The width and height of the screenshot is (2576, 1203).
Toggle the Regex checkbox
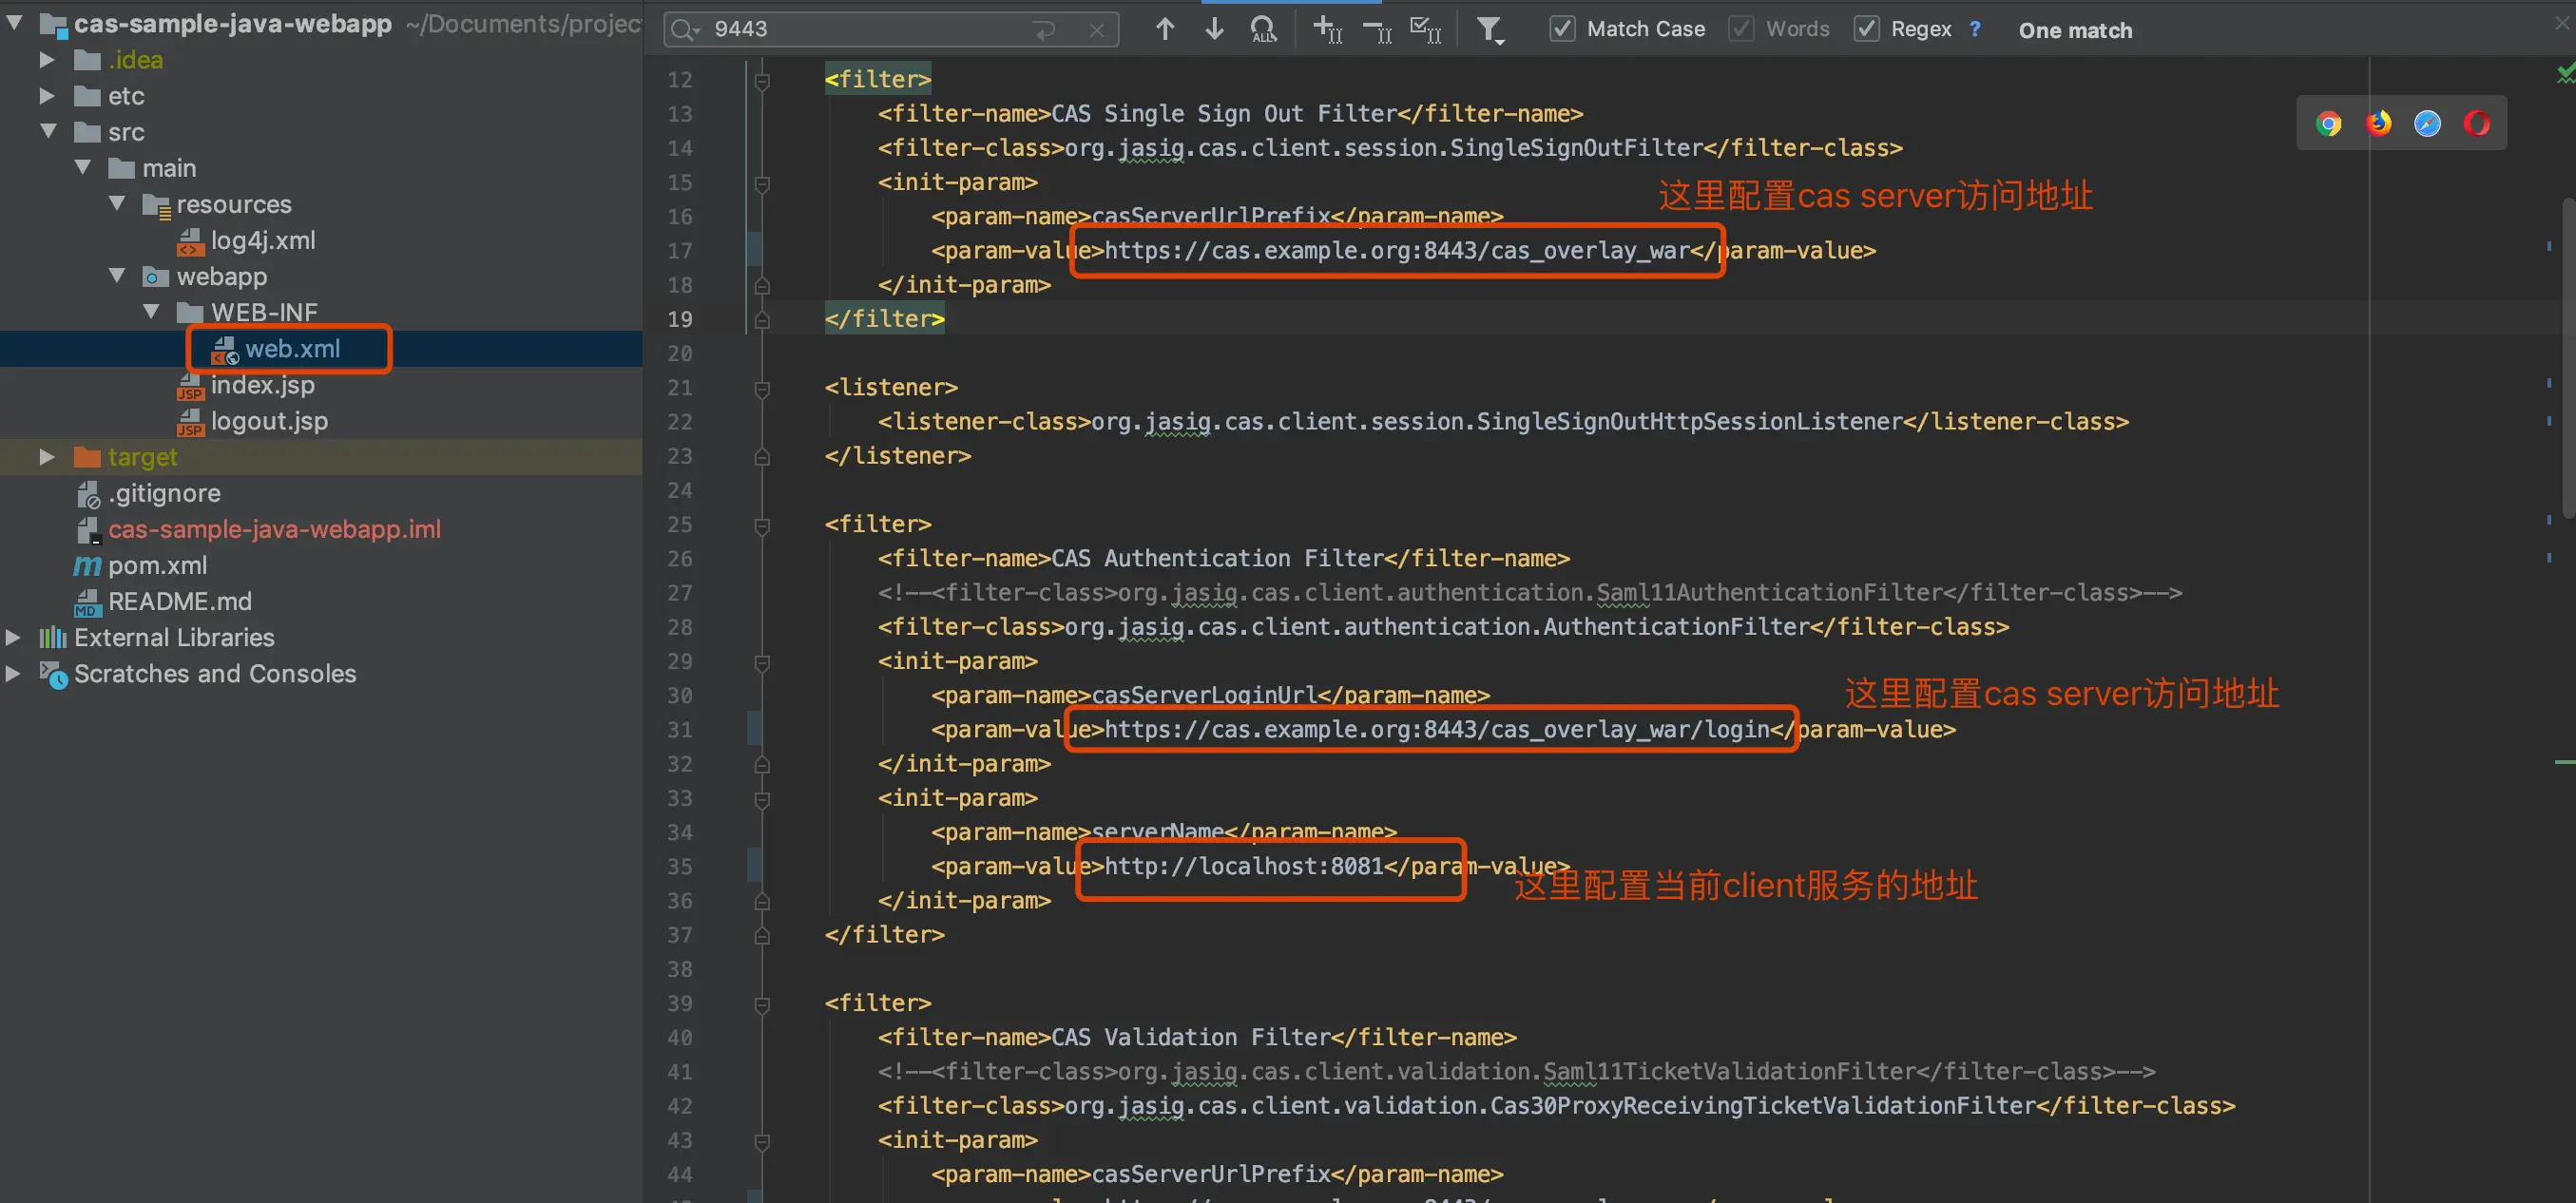(x=1866, y=29)
